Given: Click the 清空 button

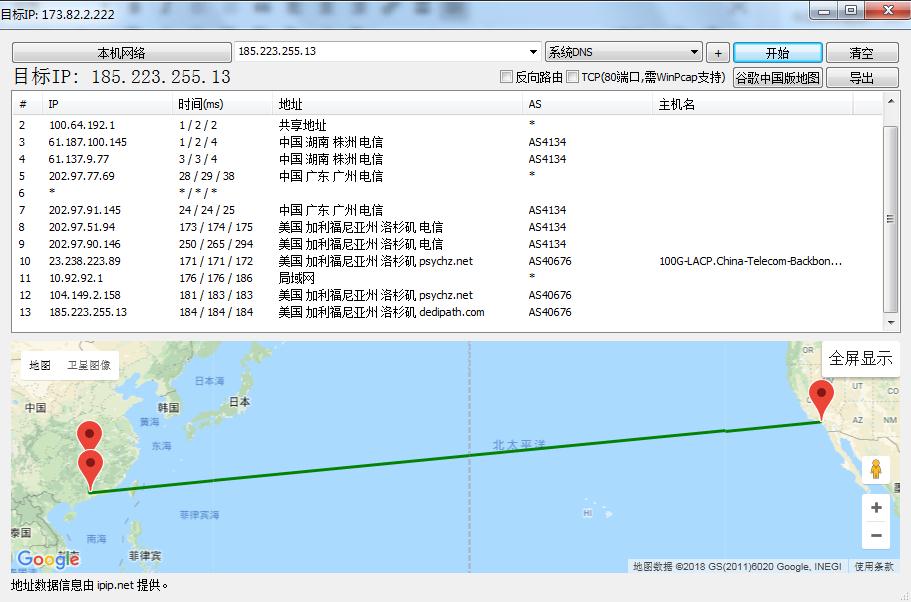Looking at the screenshot, I should click(x=861, y=53).
